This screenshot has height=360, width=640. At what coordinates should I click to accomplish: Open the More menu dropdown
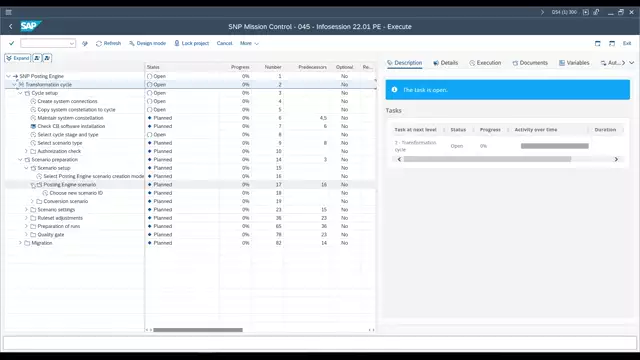point(249,43)
